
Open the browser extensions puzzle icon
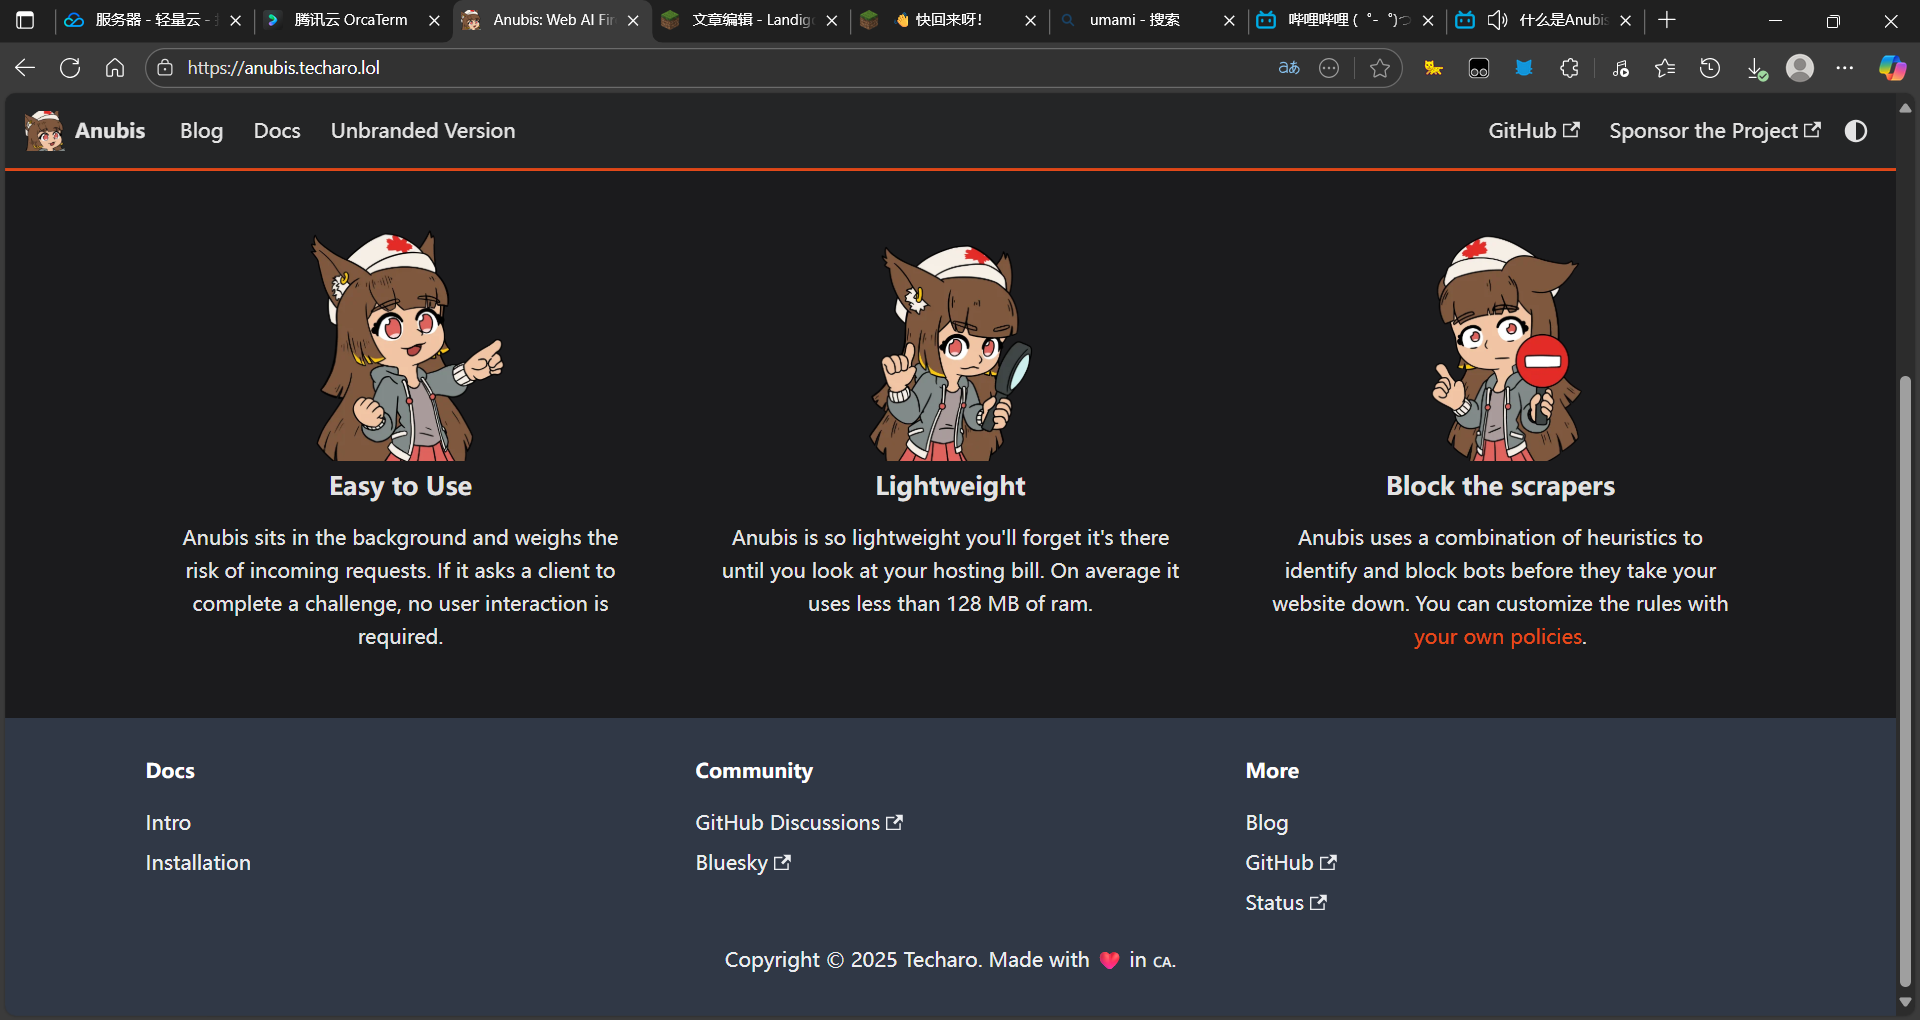[x=1569, y=68]
